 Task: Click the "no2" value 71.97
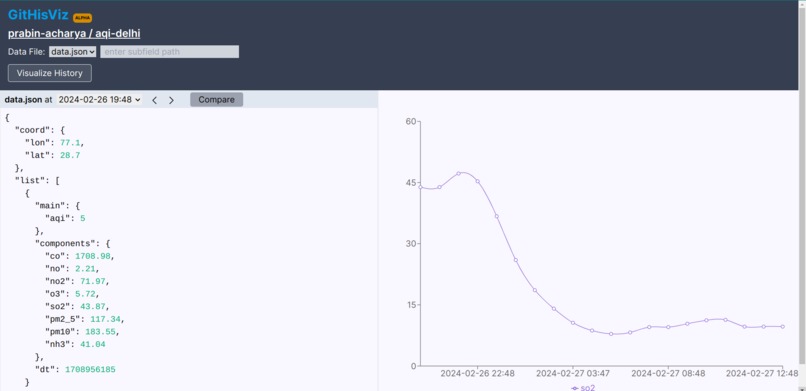(x=92, y=282)
